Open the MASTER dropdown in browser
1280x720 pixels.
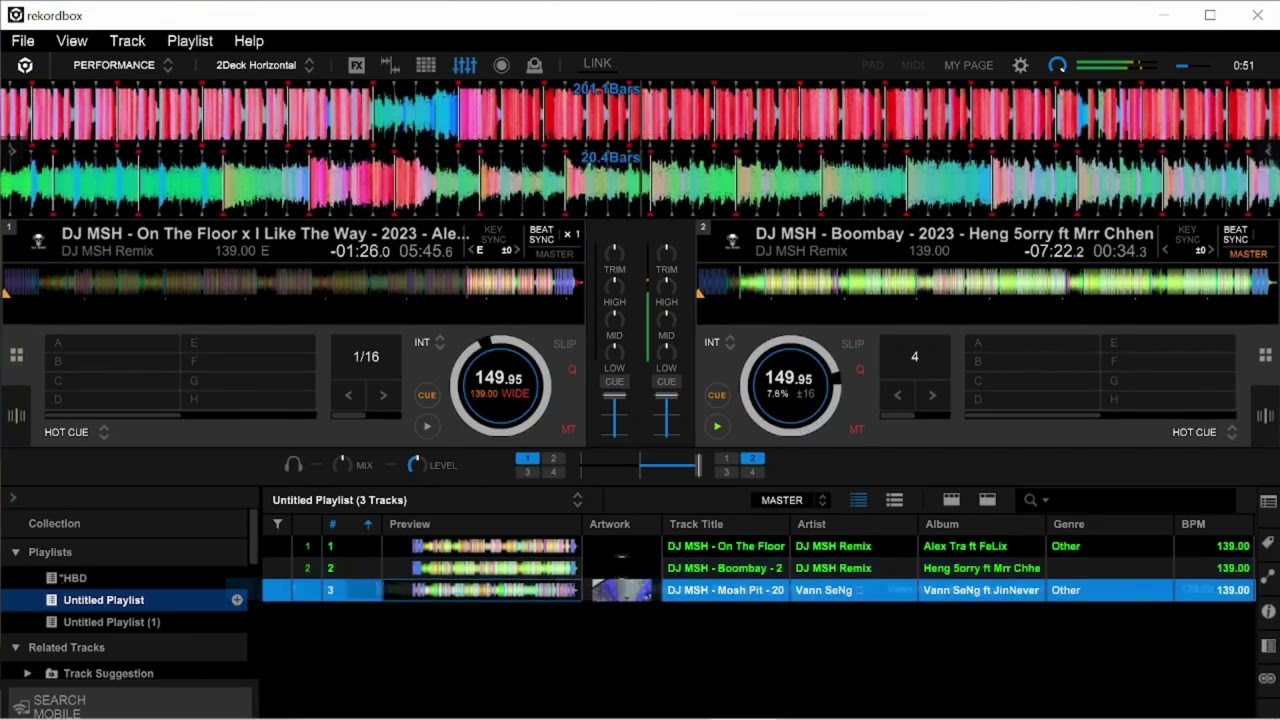(794, 500)
